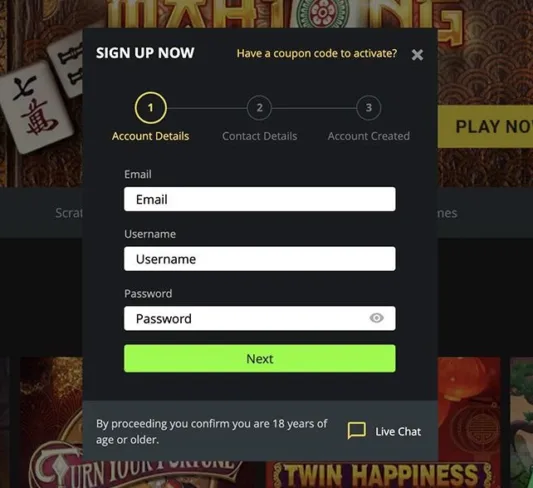Open the Account Created step label
The image size is (533, 488).
tap(368, 136)
